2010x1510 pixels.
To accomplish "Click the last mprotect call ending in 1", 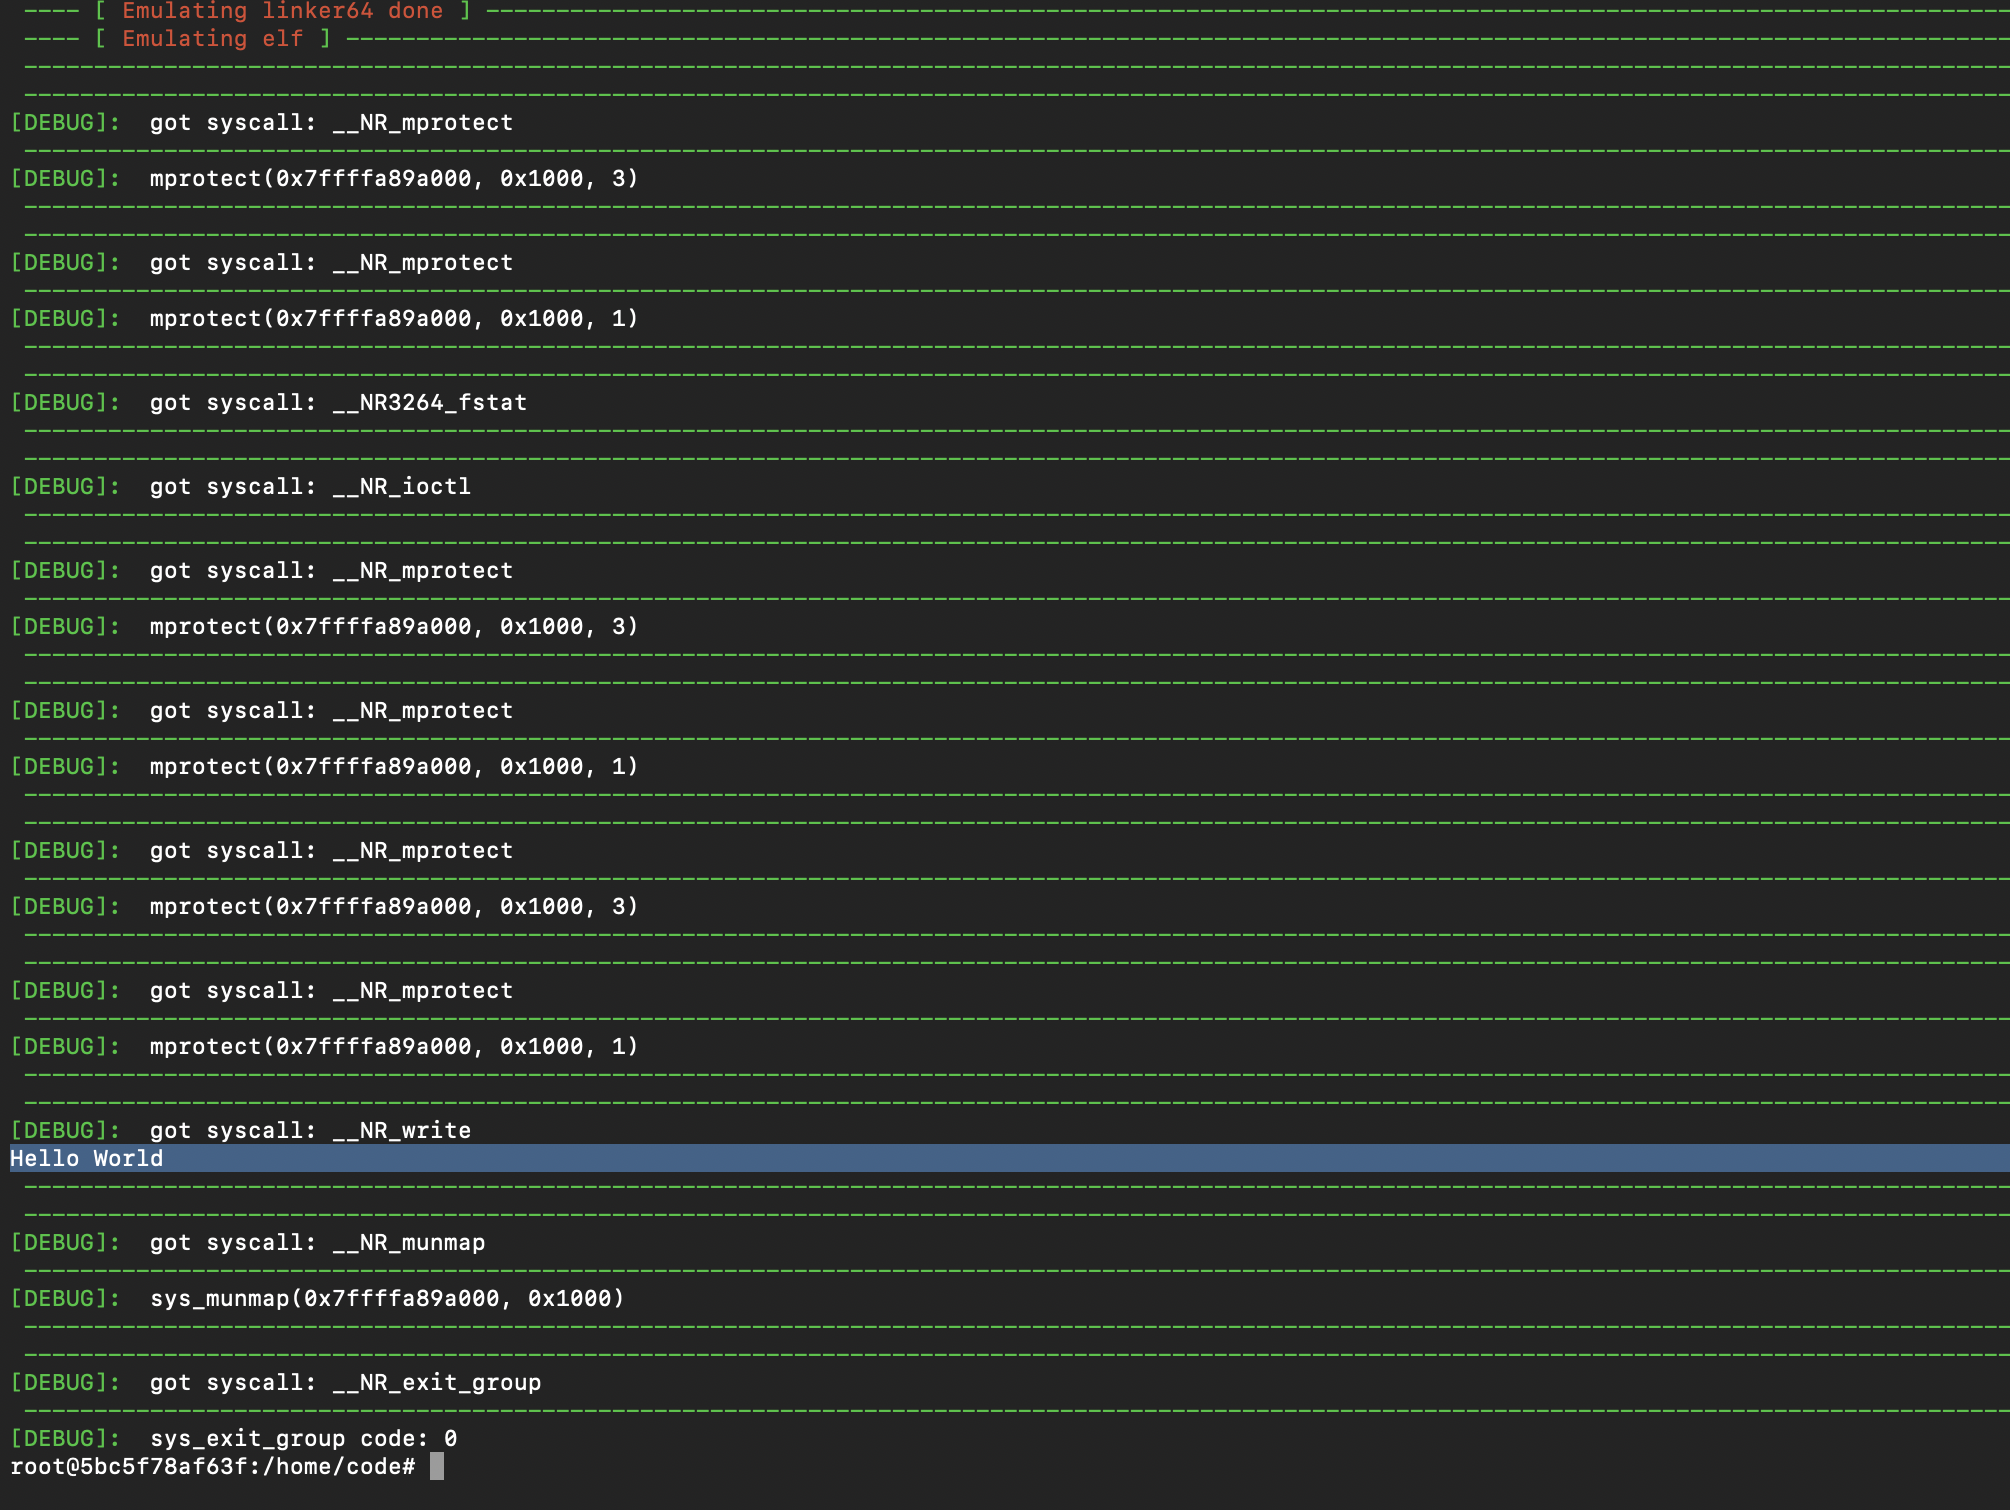I will coord(394,1046).
